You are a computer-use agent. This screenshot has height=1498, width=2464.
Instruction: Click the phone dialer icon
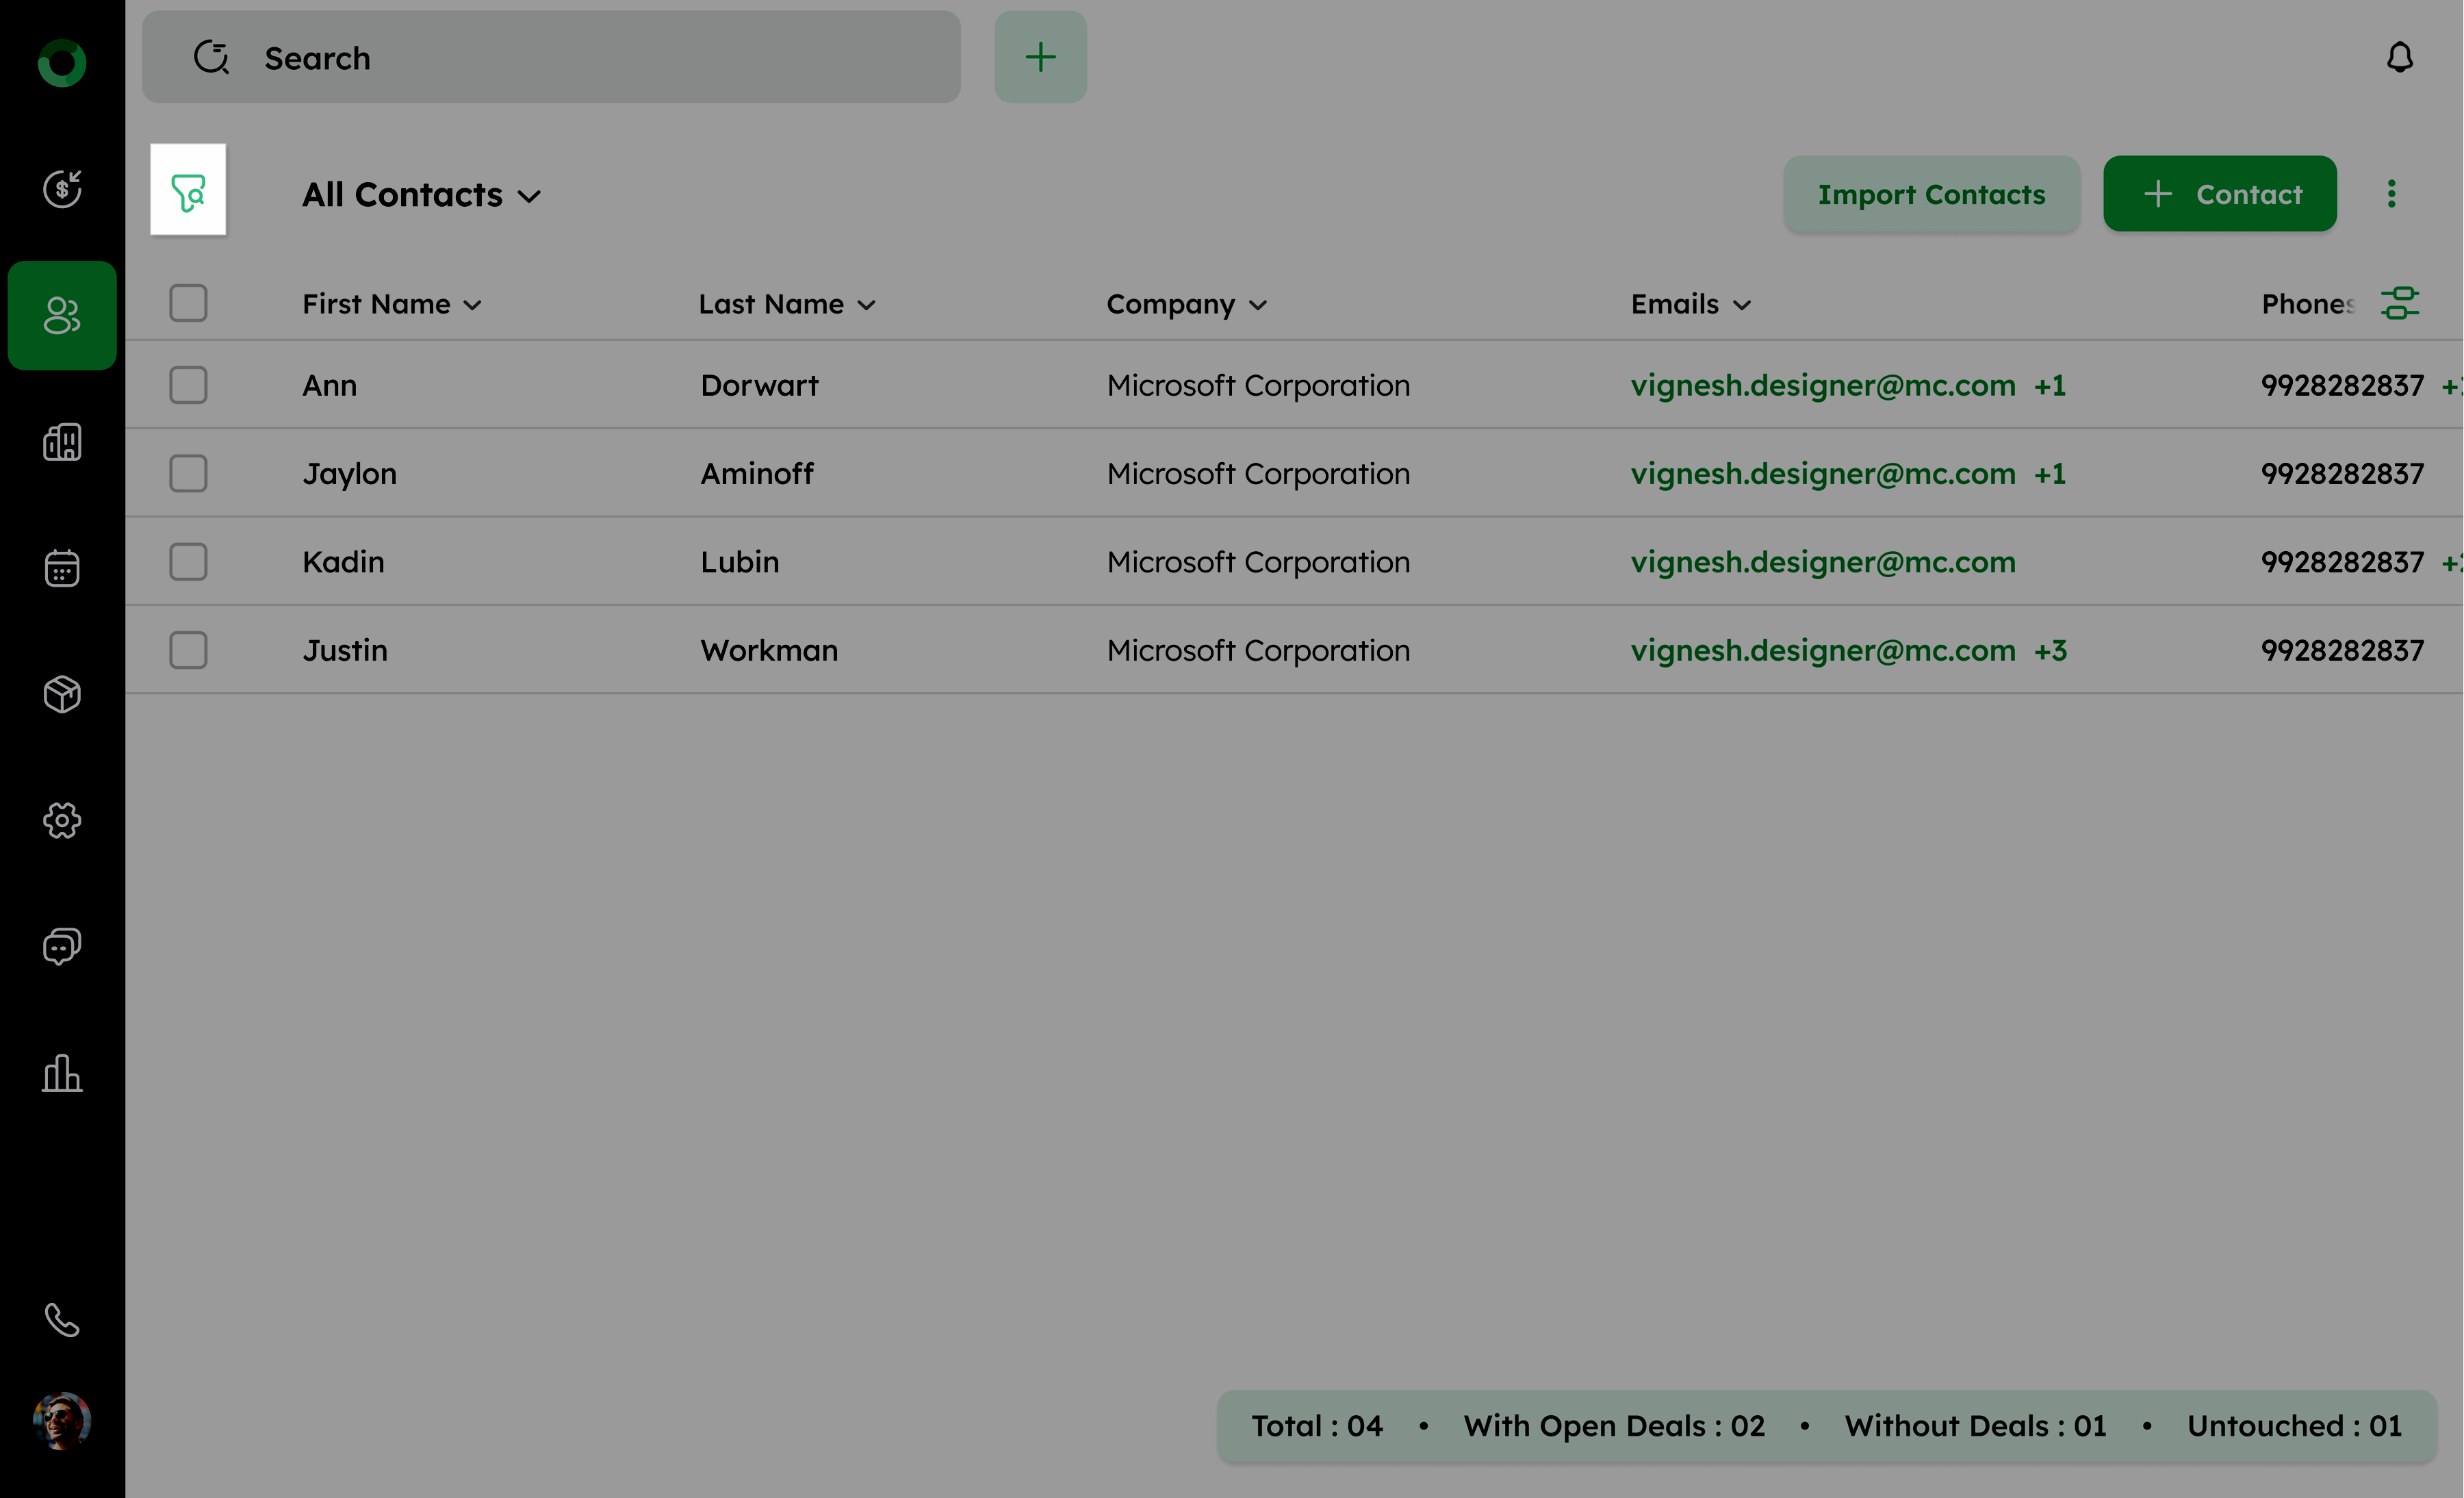click(62, 1320)
